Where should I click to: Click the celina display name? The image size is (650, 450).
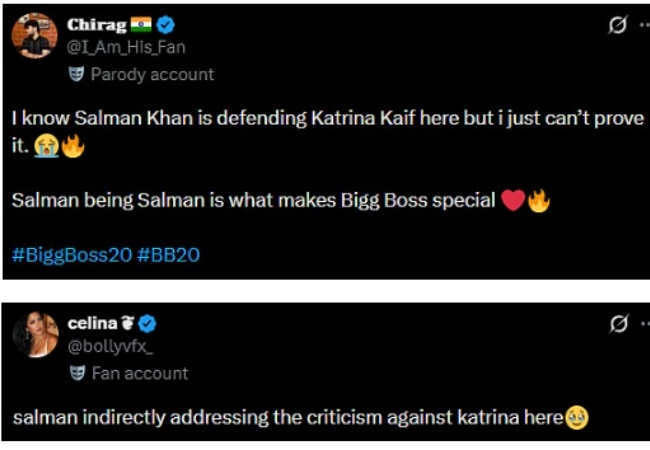coord(92,324)
